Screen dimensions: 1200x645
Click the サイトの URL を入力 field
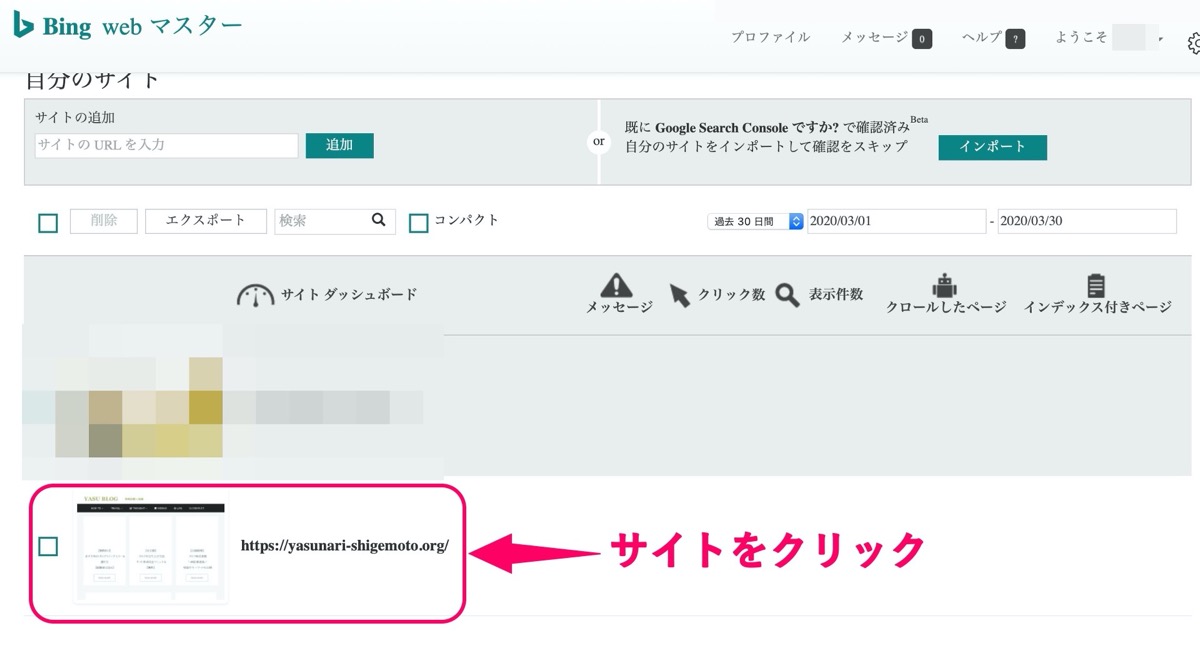click(x=166, y=145)
